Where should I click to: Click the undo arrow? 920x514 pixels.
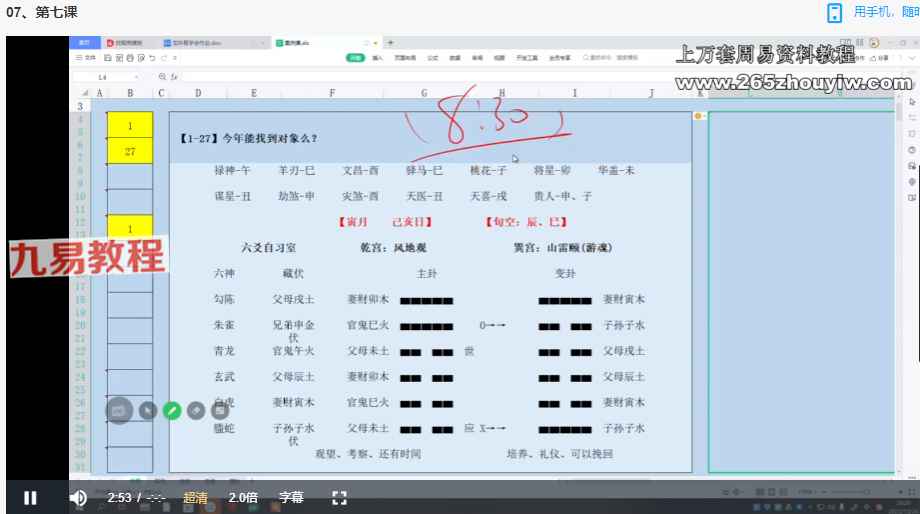[153, 58]
